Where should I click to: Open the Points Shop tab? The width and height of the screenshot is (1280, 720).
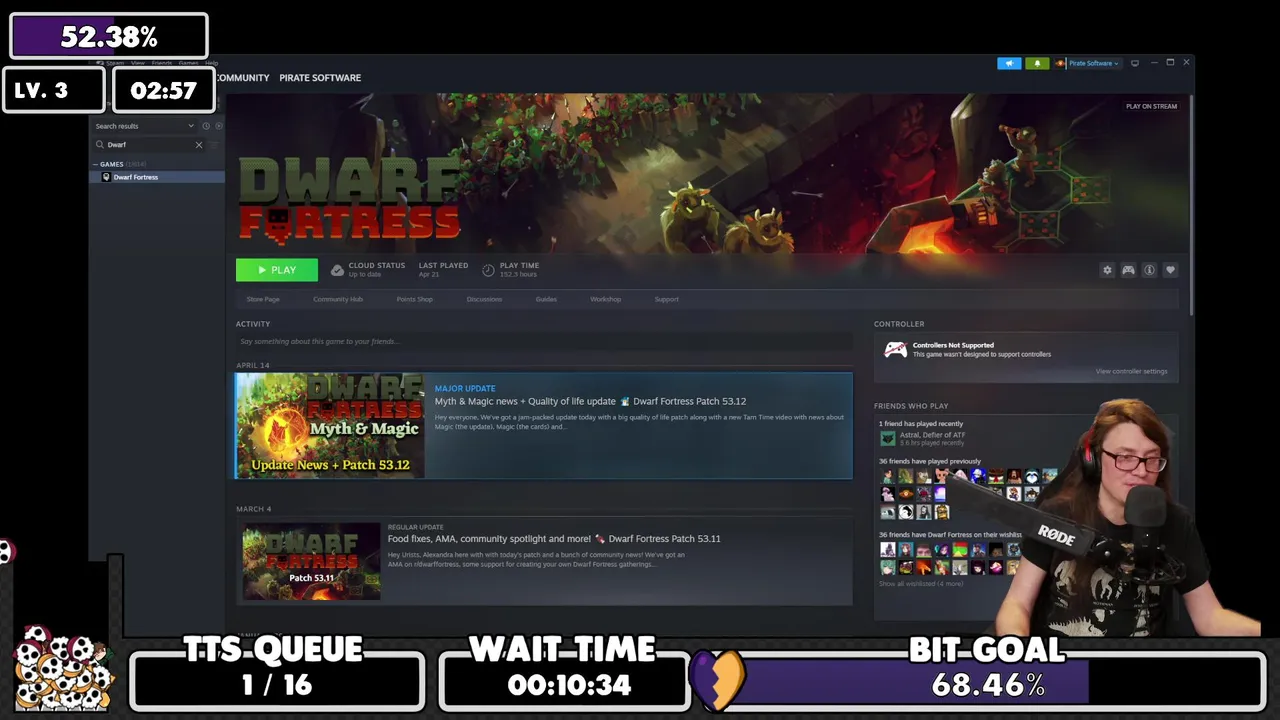414,299
